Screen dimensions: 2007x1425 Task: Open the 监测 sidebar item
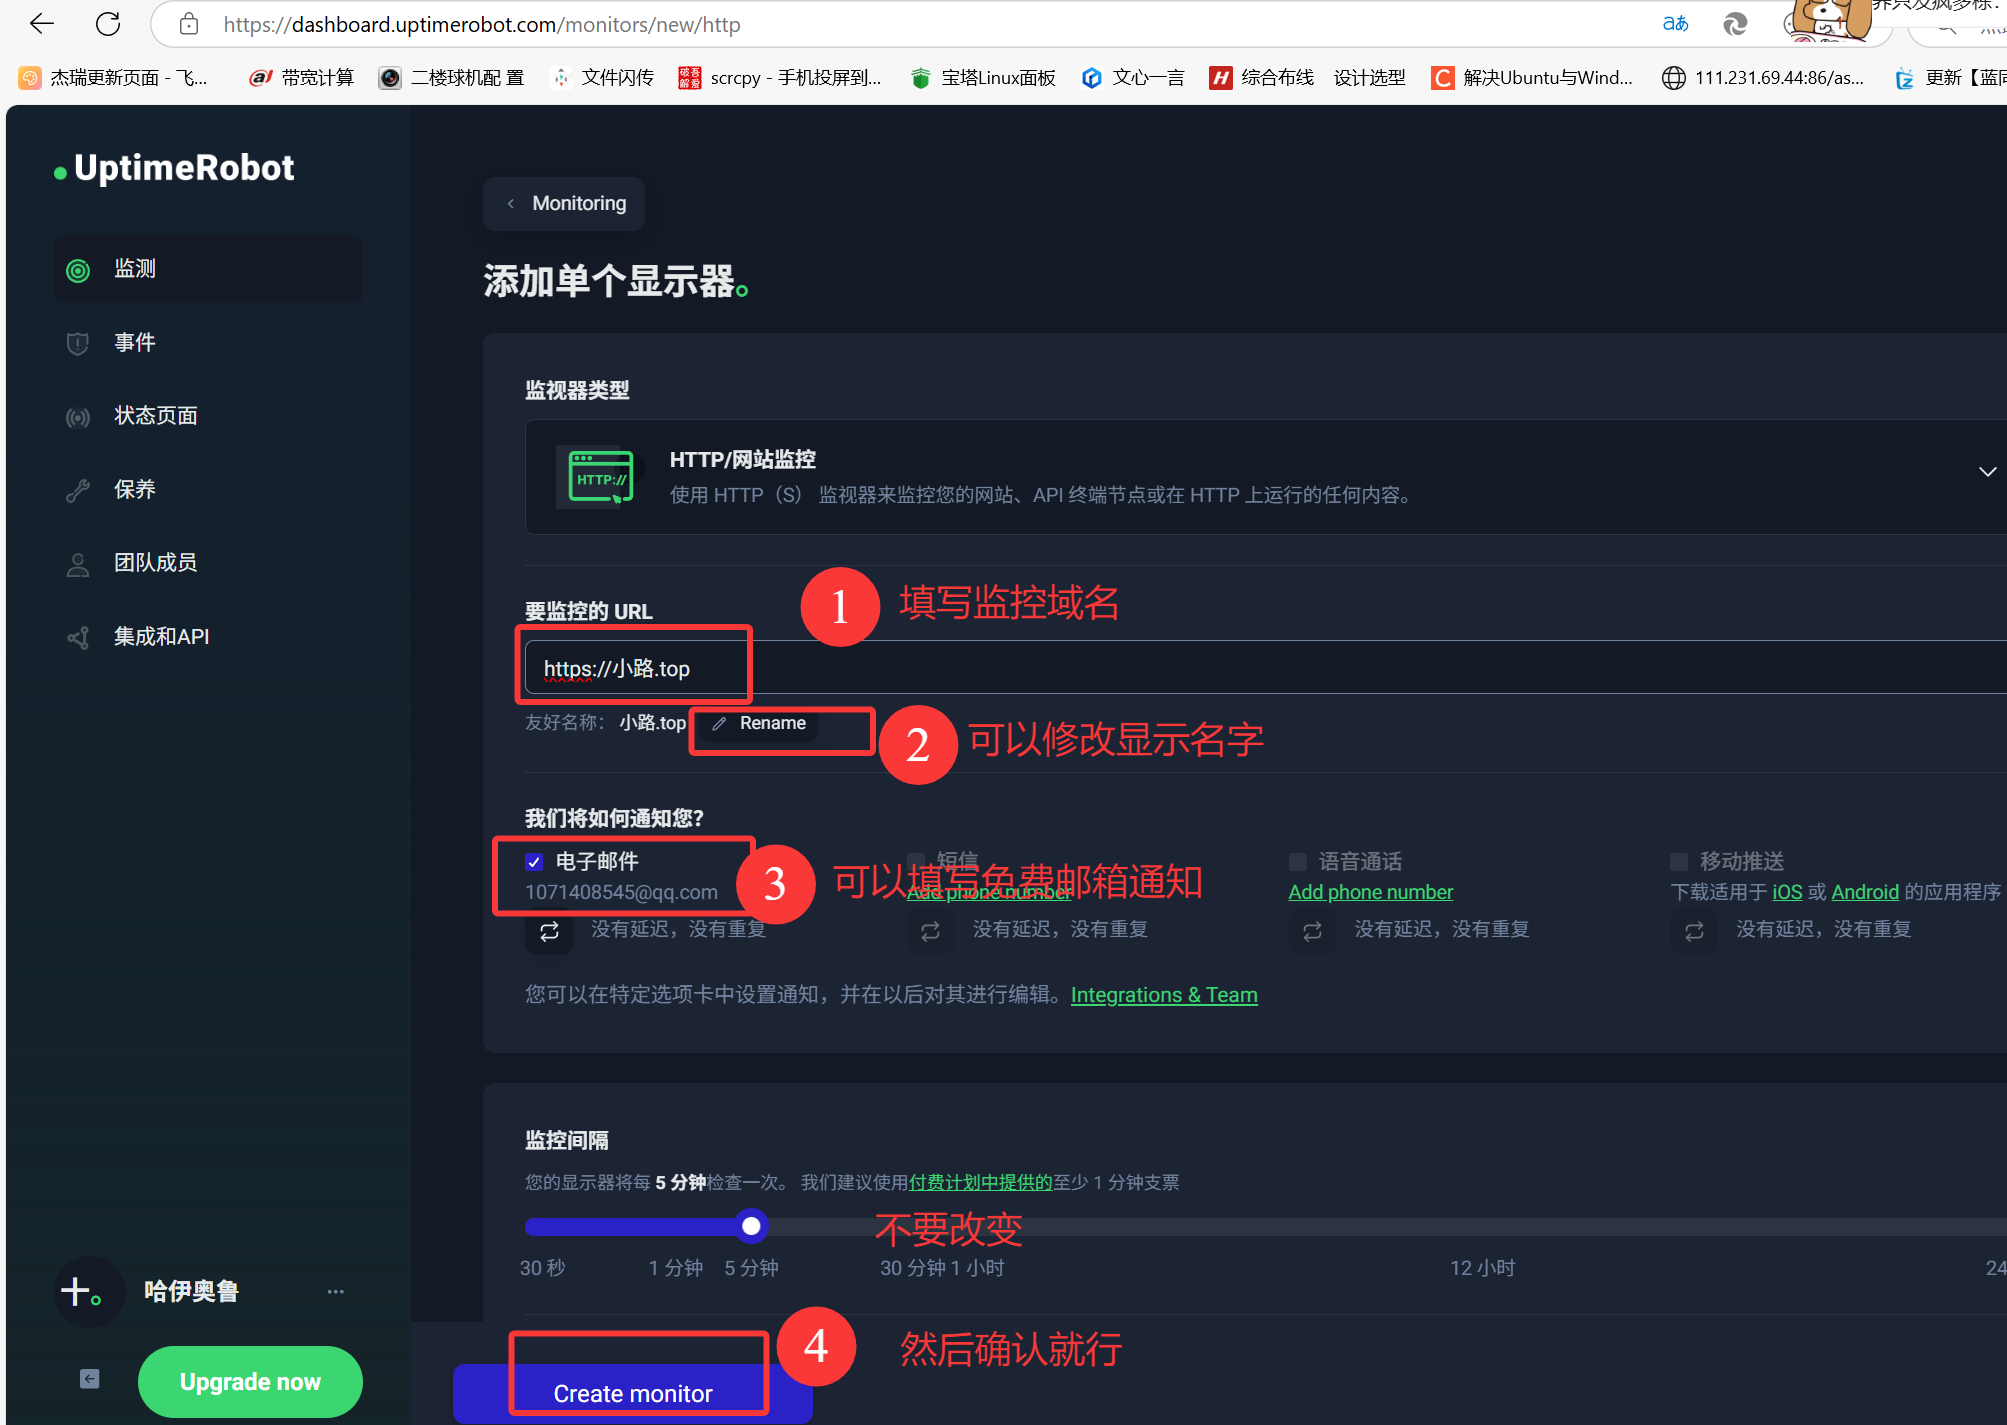[208, 269]
